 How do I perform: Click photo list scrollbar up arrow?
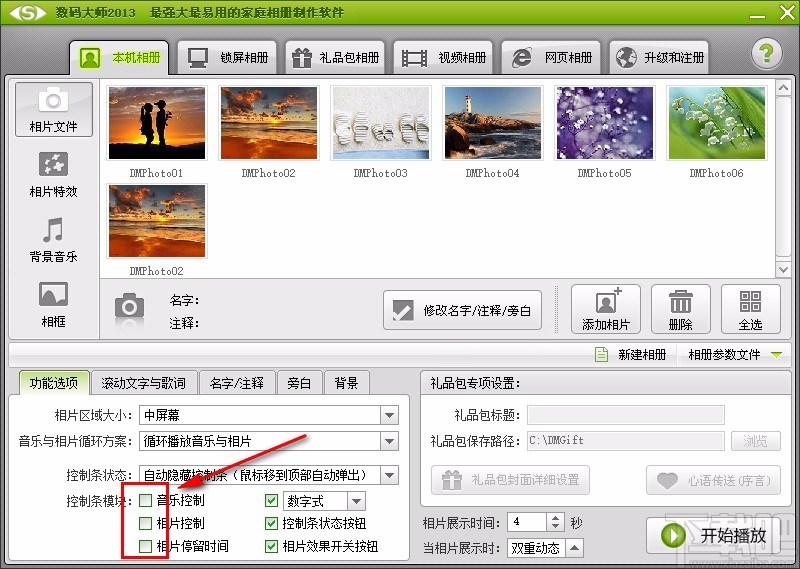(x=783, y=88)
